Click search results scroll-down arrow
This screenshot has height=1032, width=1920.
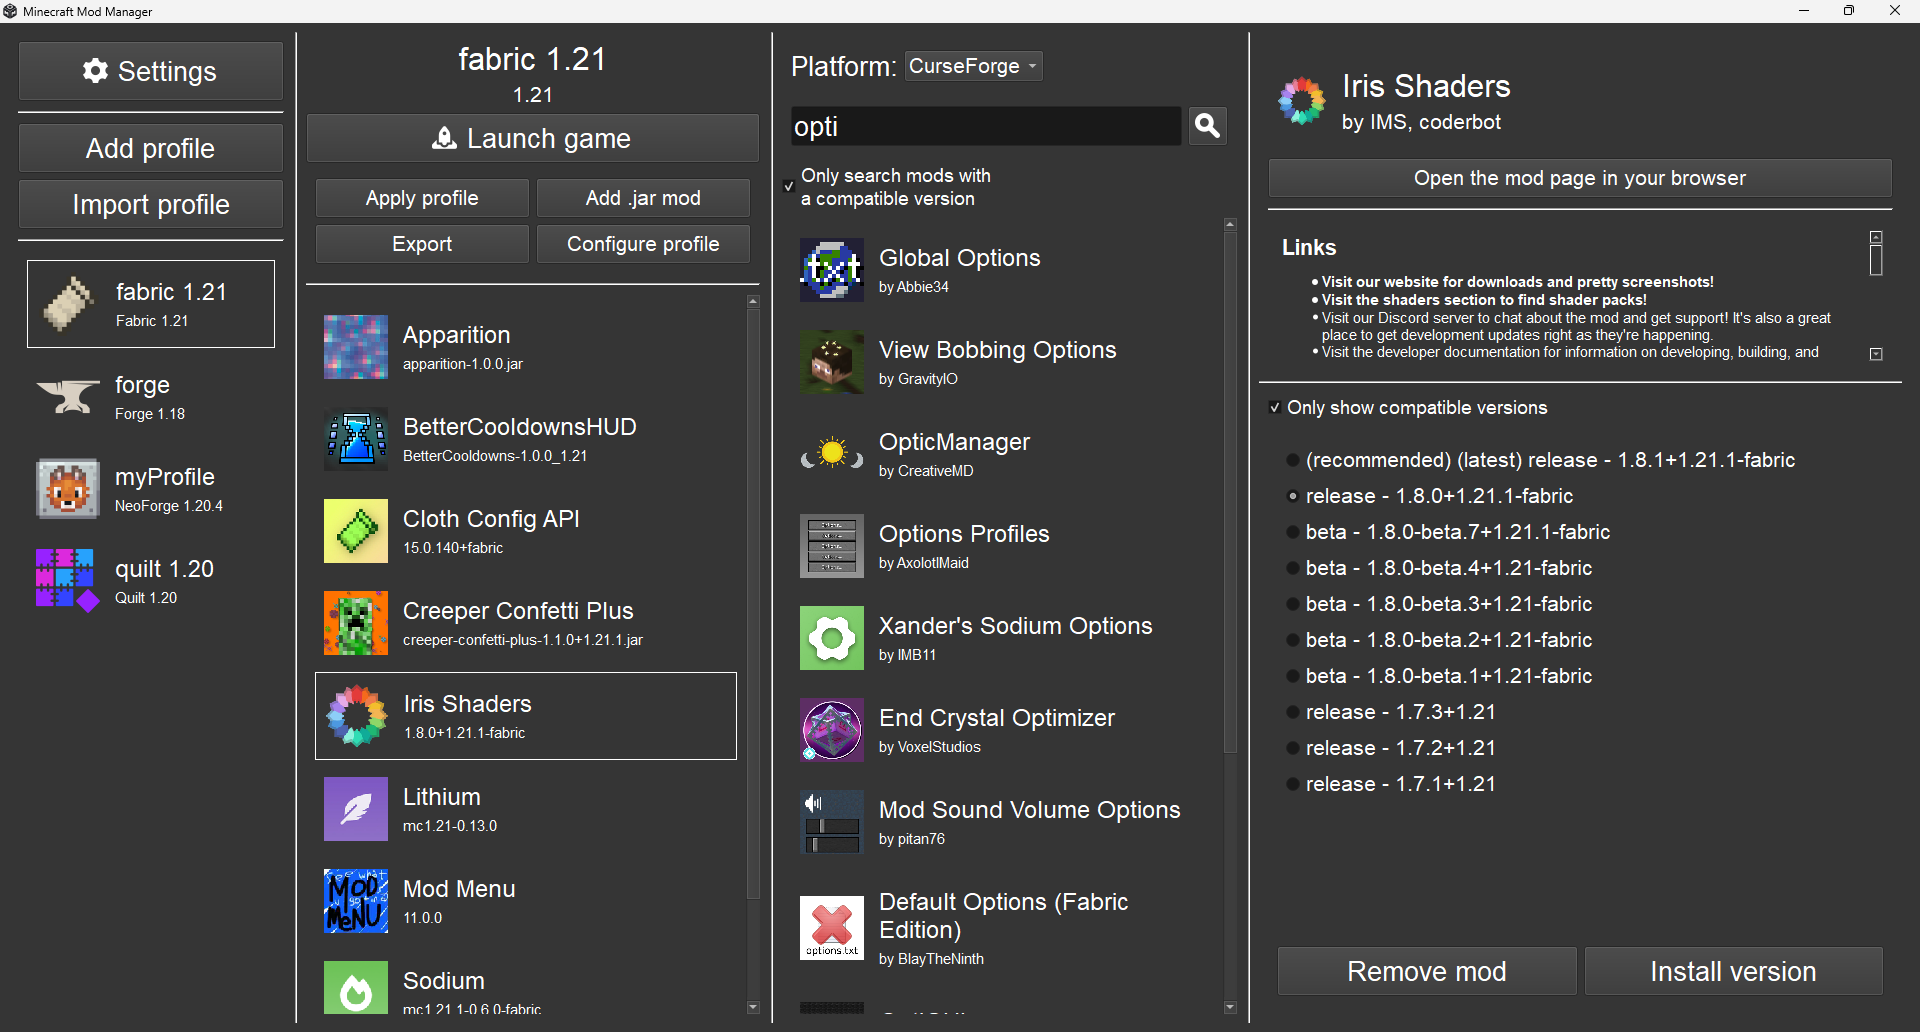pyautogui.click(x=1230, y=1007)
